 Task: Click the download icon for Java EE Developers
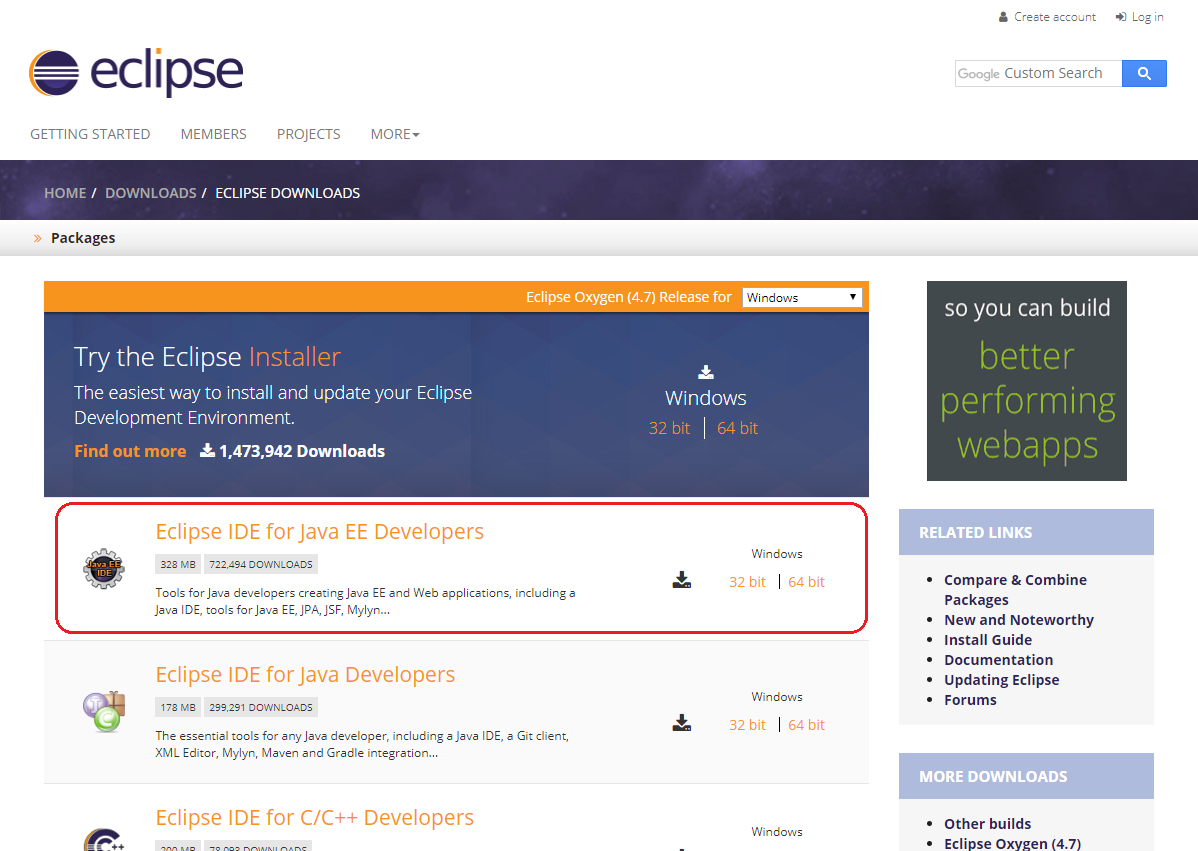tap(682, 580)
